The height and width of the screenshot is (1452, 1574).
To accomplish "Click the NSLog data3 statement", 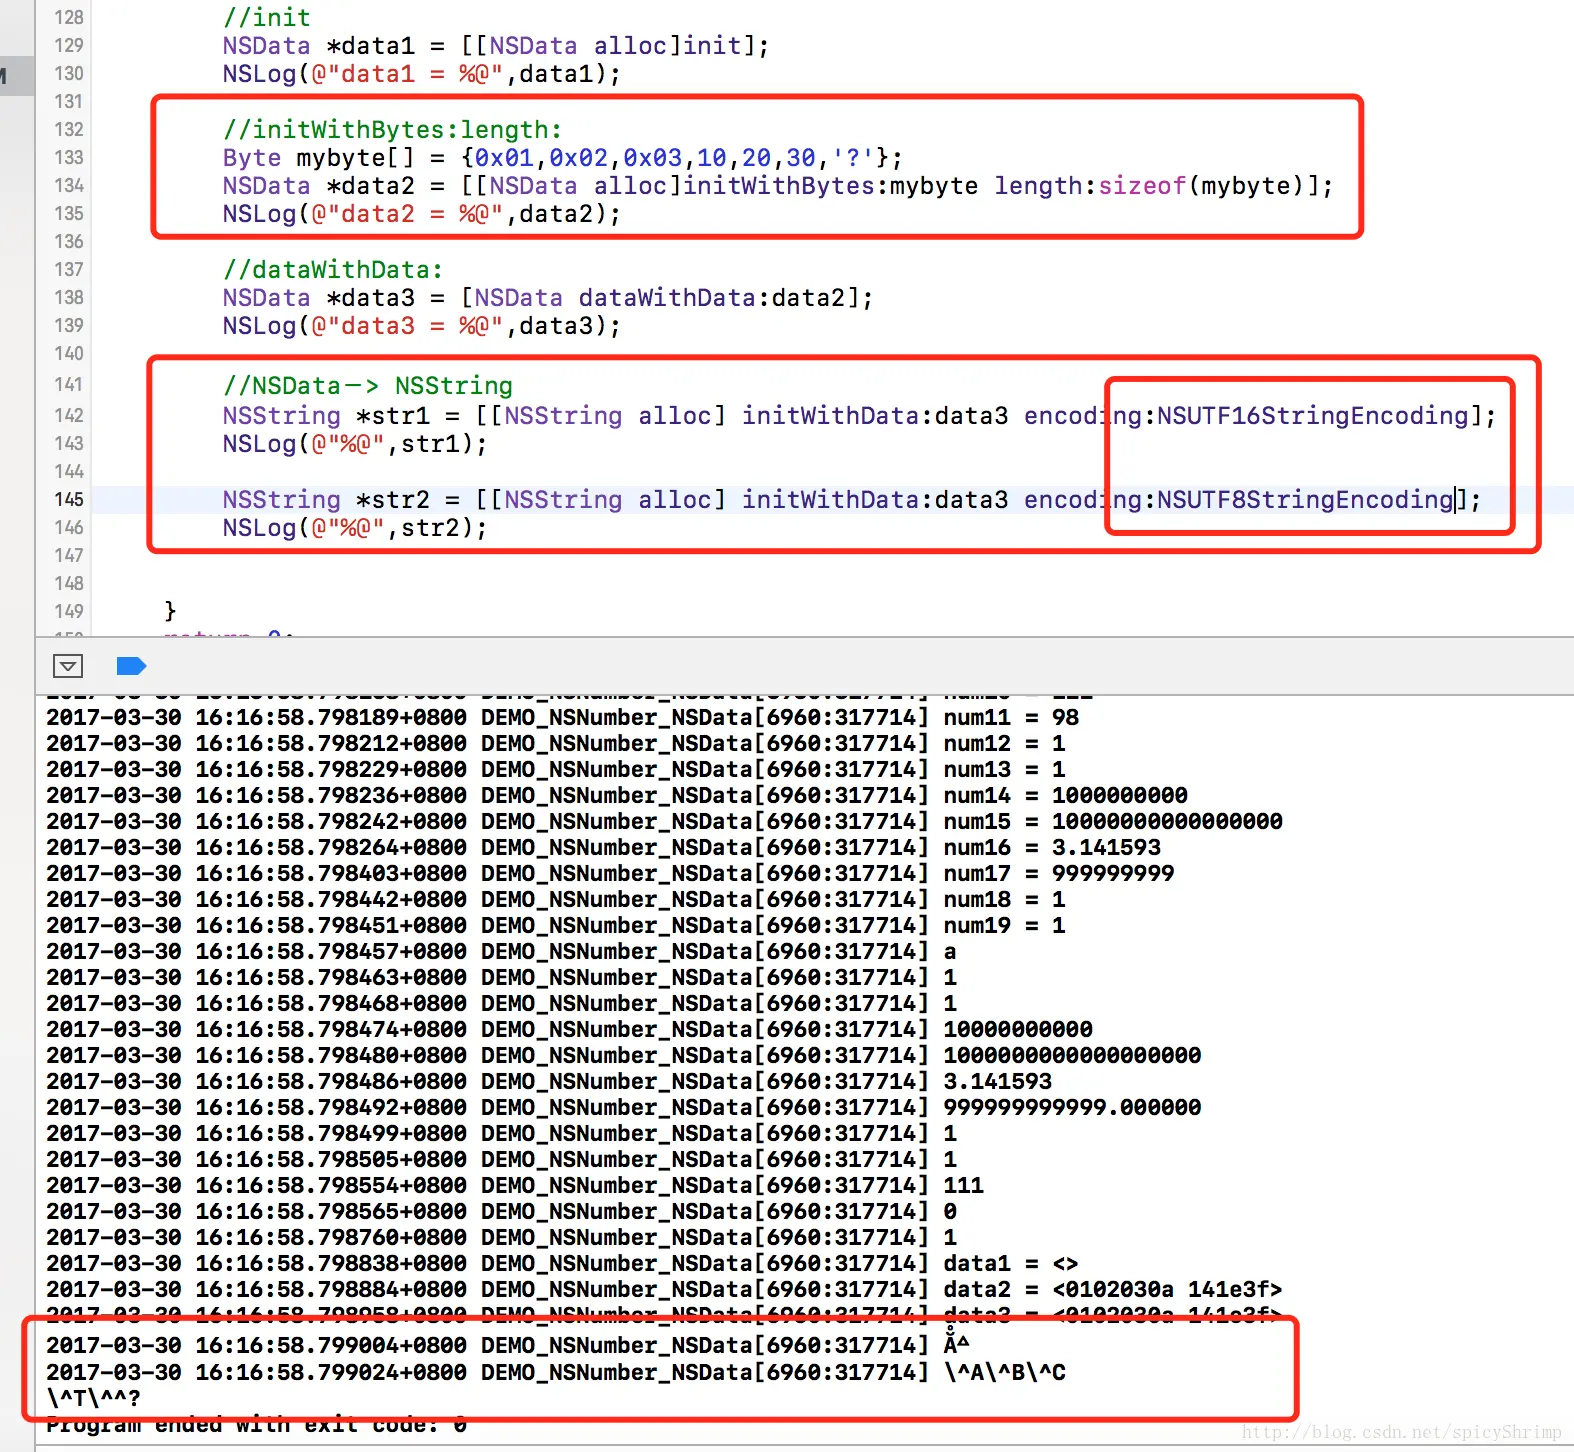I will coord(421,325).
